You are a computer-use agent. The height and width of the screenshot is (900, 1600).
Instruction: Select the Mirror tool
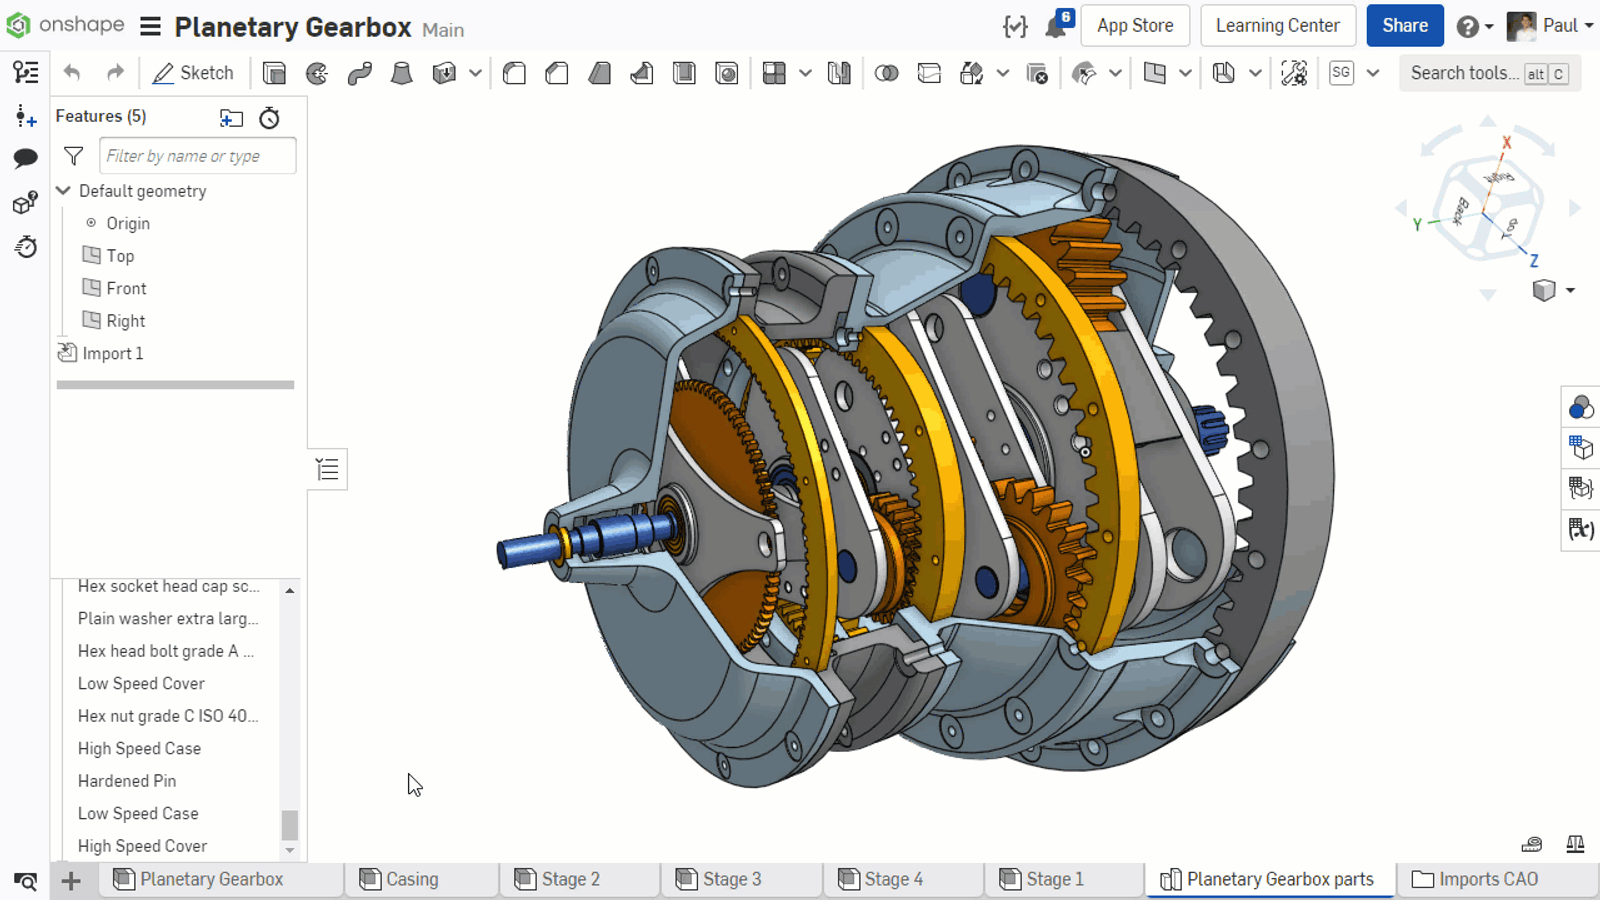coord(839,73)
